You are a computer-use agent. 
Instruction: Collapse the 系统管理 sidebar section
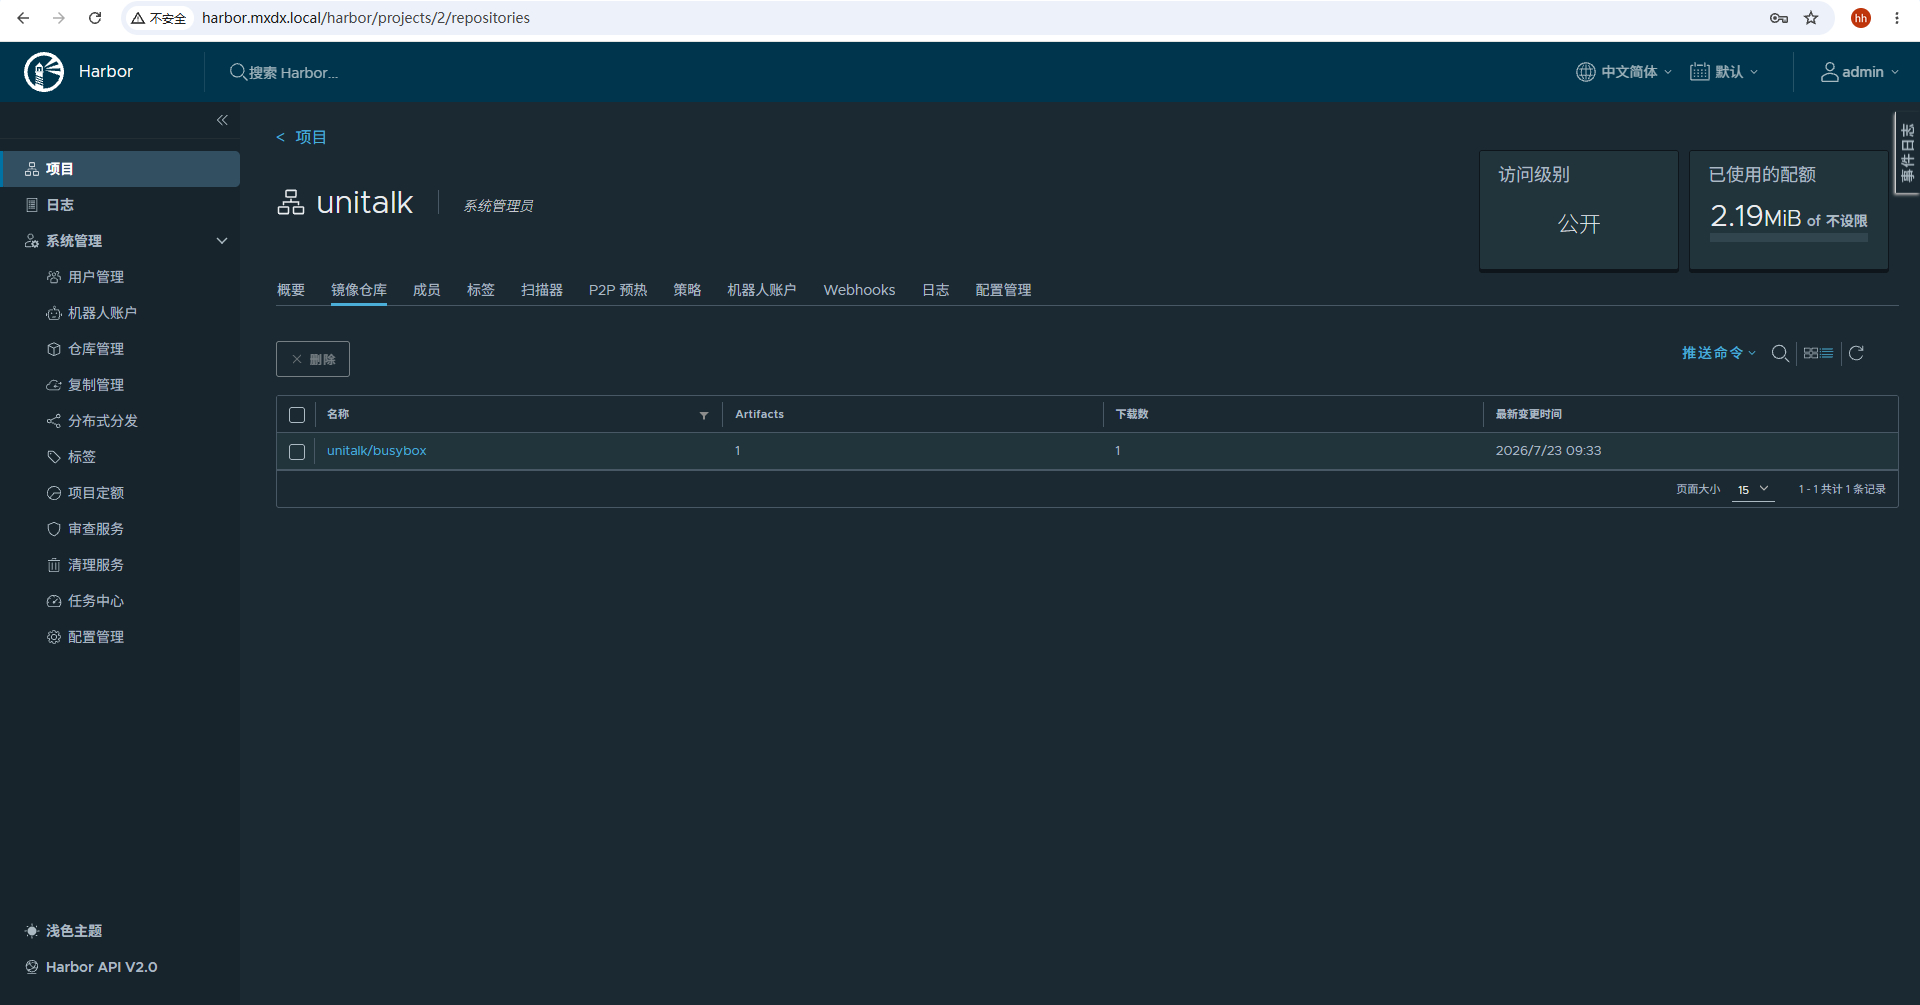pyautogui.click(x=222, y=241)
